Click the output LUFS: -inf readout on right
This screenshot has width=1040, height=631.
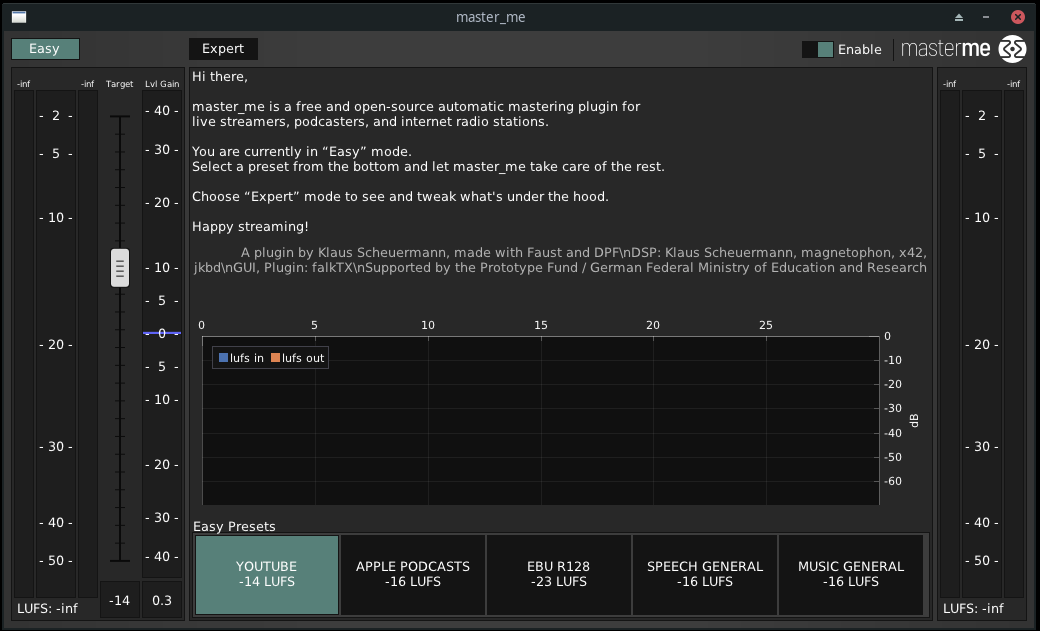point(973,608)
